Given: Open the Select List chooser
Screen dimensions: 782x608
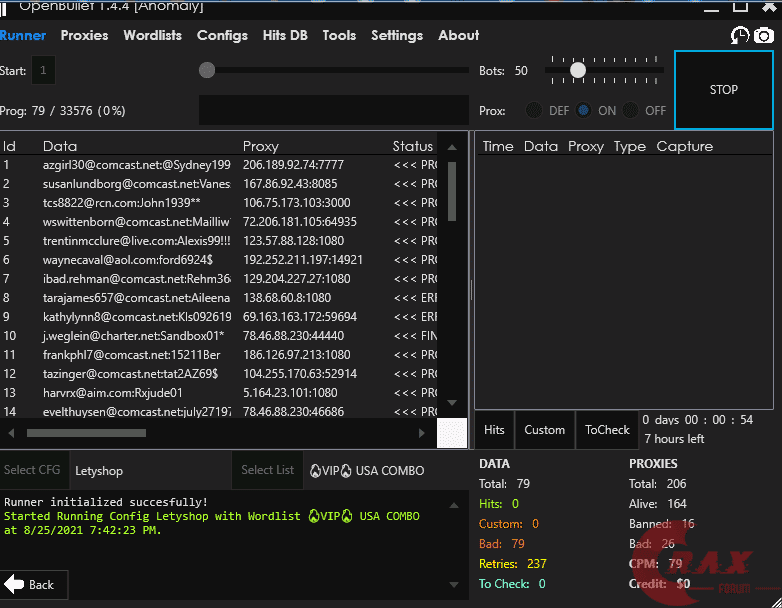Looking at the screenshot, I should (x=268, y=470).
